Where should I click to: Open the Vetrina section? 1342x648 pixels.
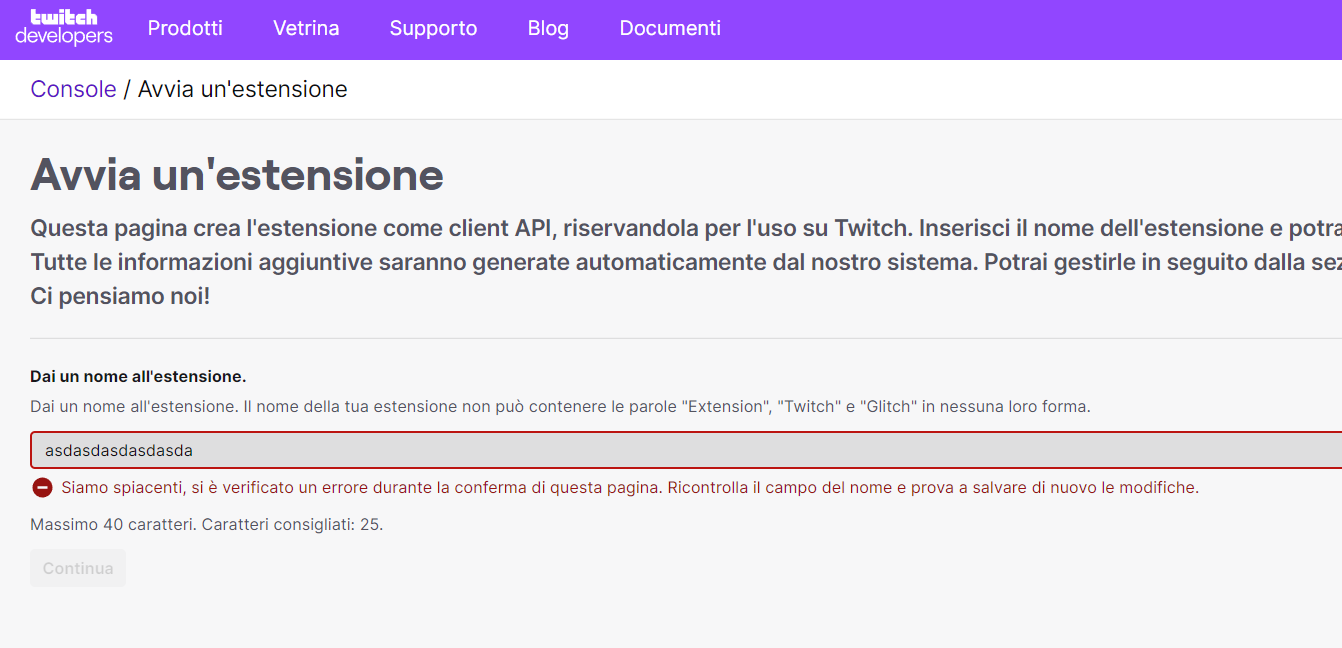[x=306, y=28]
